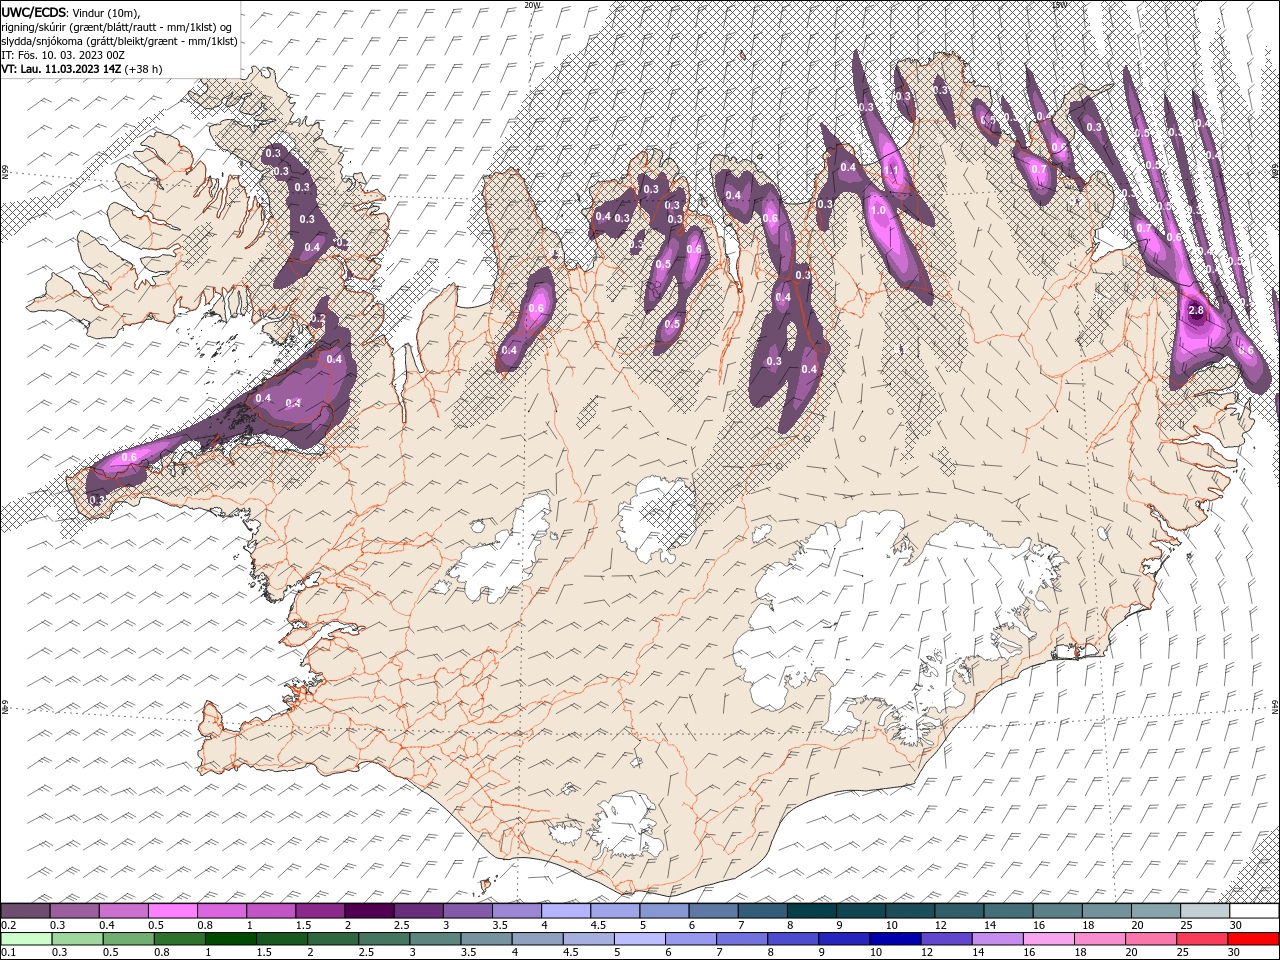The height and width of the screenshot is (960, 1280).
Task: Click the "rigning/skúrir" legend description line
Action: (x=118, y=26)
